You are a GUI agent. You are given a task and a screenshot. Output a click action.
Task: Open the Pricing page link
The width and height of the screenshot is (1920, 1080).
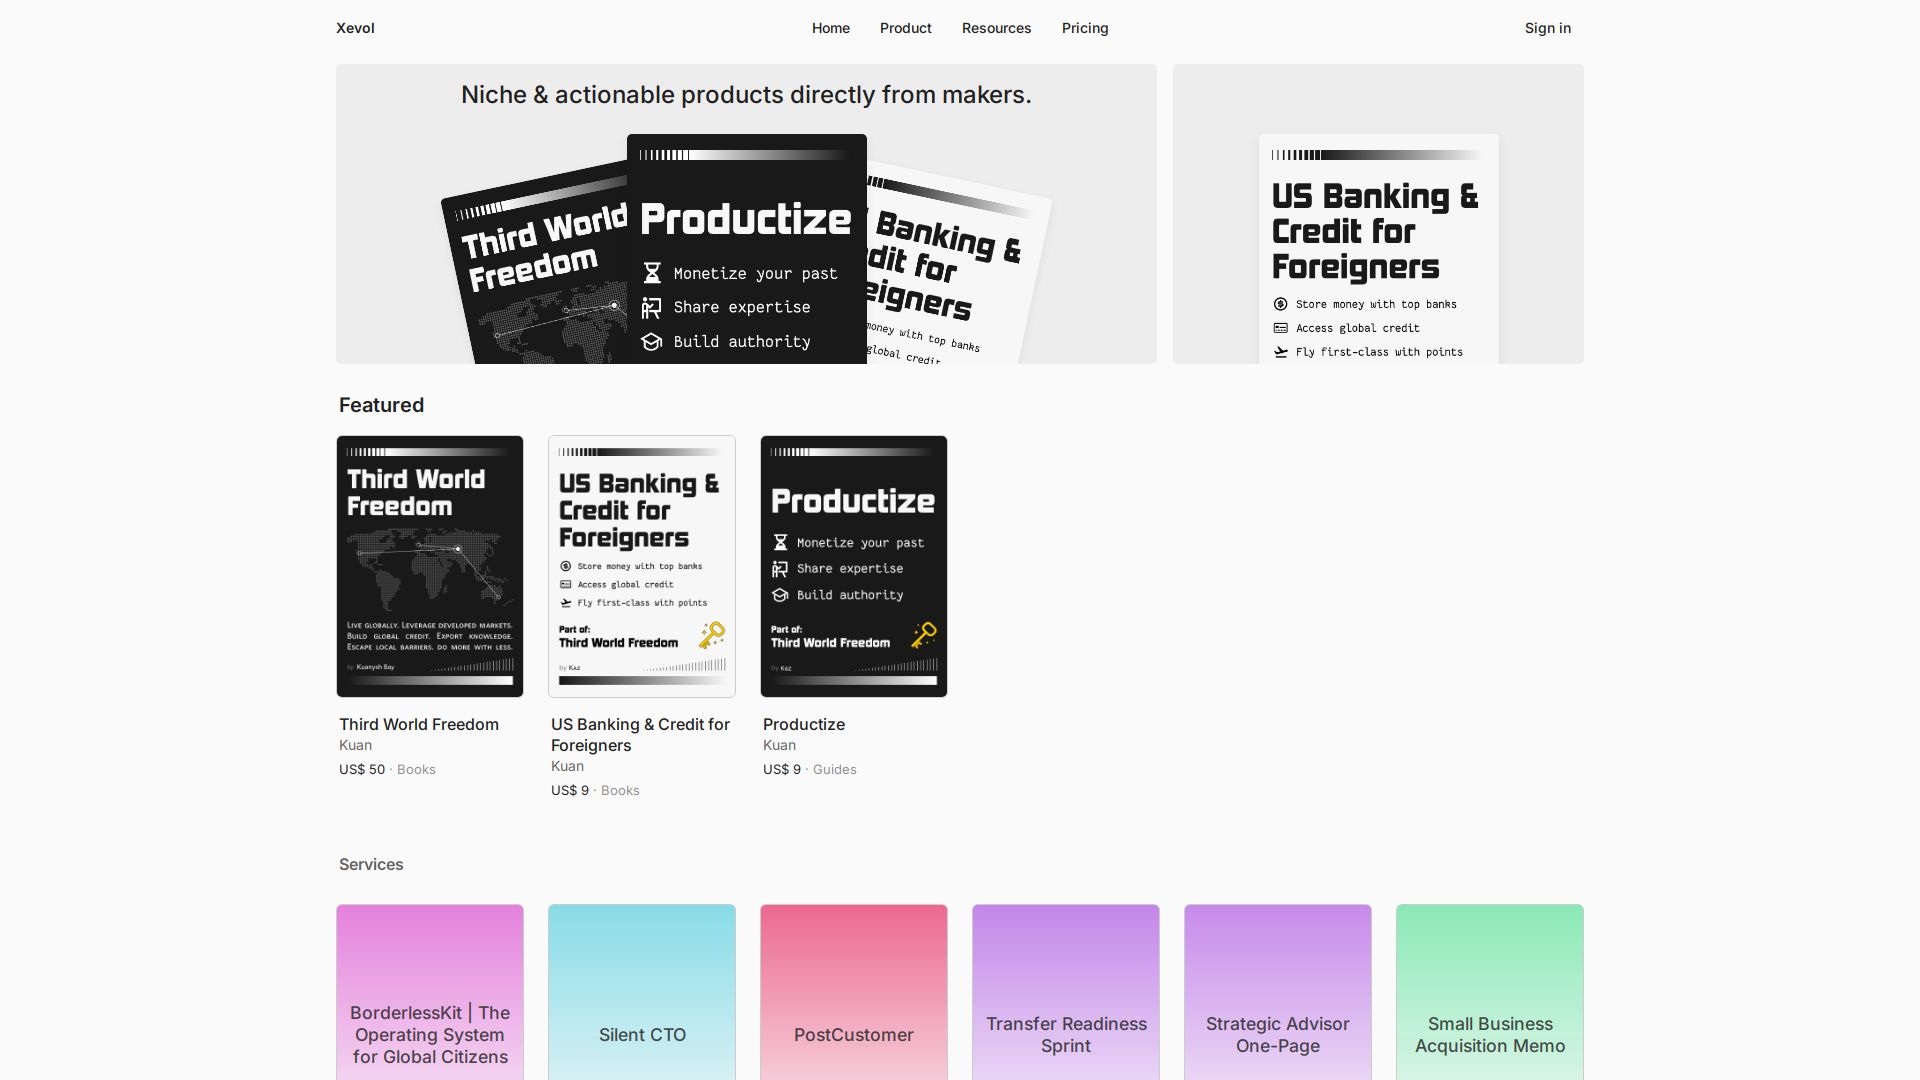1085,28
